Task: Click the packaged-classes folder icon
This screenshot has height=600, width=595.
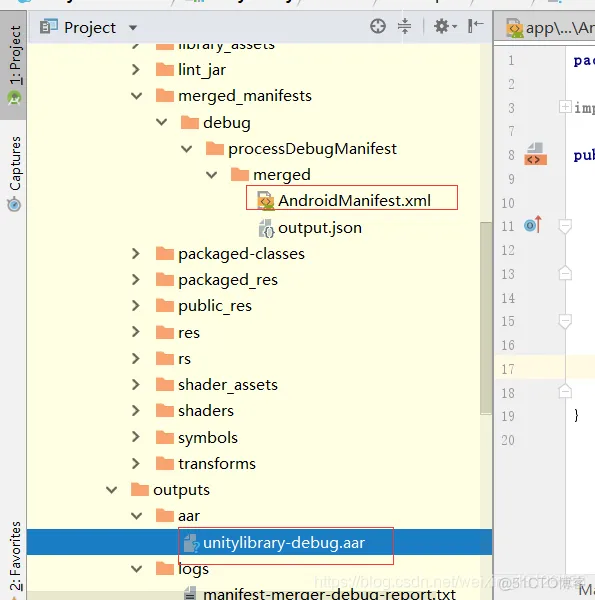Action: pyautogui.click(x=165, y=253)
